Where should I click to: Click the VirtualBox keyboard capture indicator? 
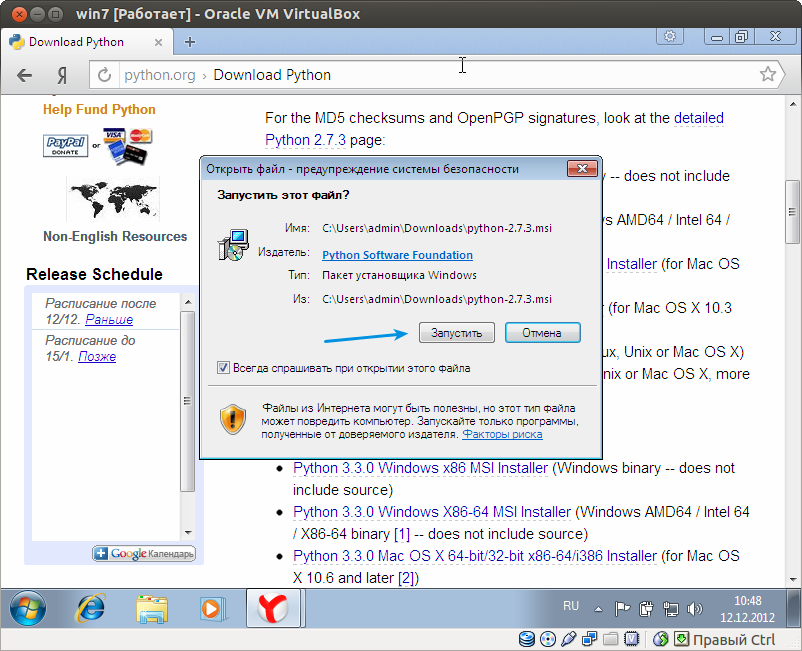click(681, 639)
